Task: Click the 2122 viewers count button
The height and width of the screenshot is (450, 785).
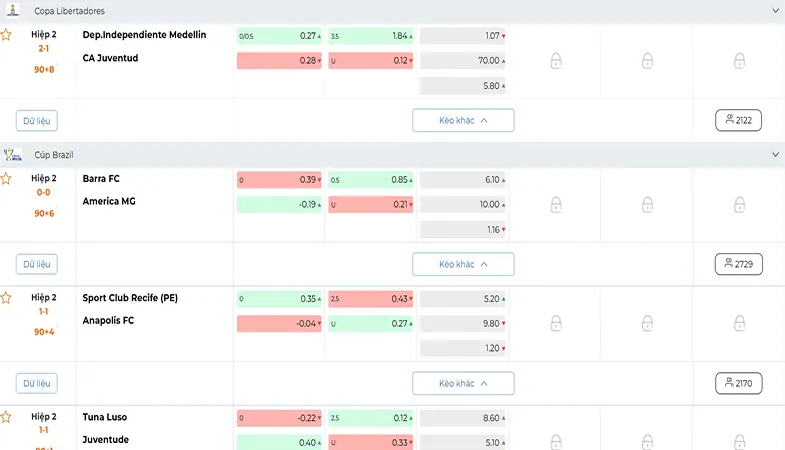Action: point(738,120)
